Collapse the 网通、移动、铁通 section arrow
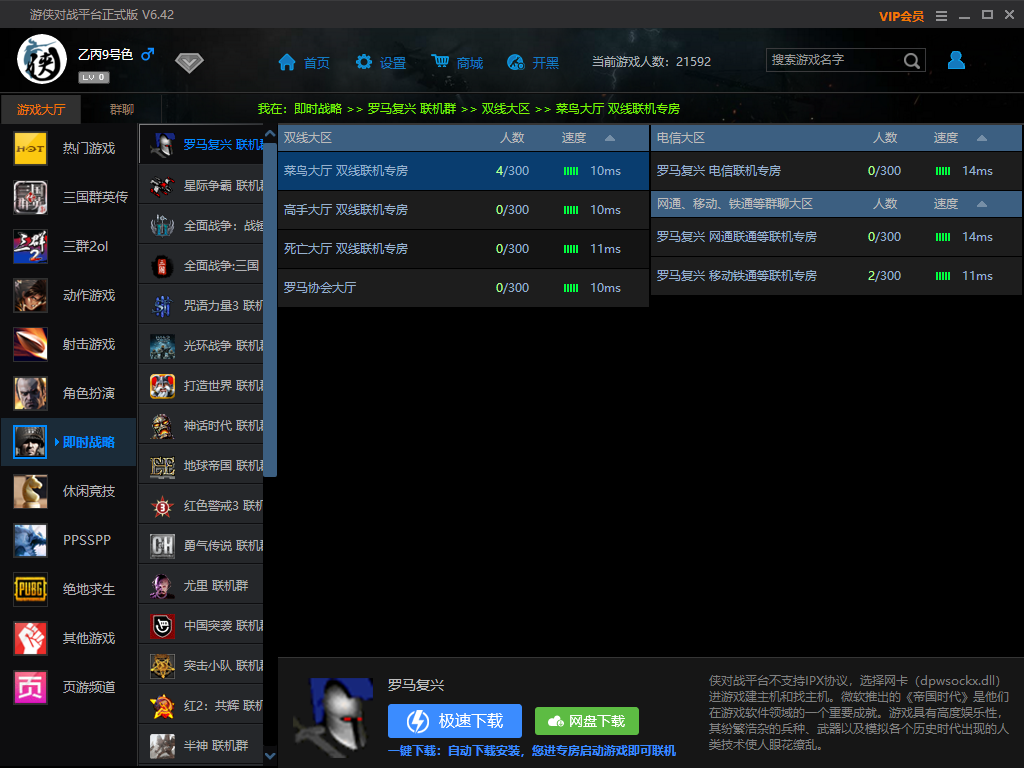The width and height of the screenshot is (1024, 768). coord(982,204)
